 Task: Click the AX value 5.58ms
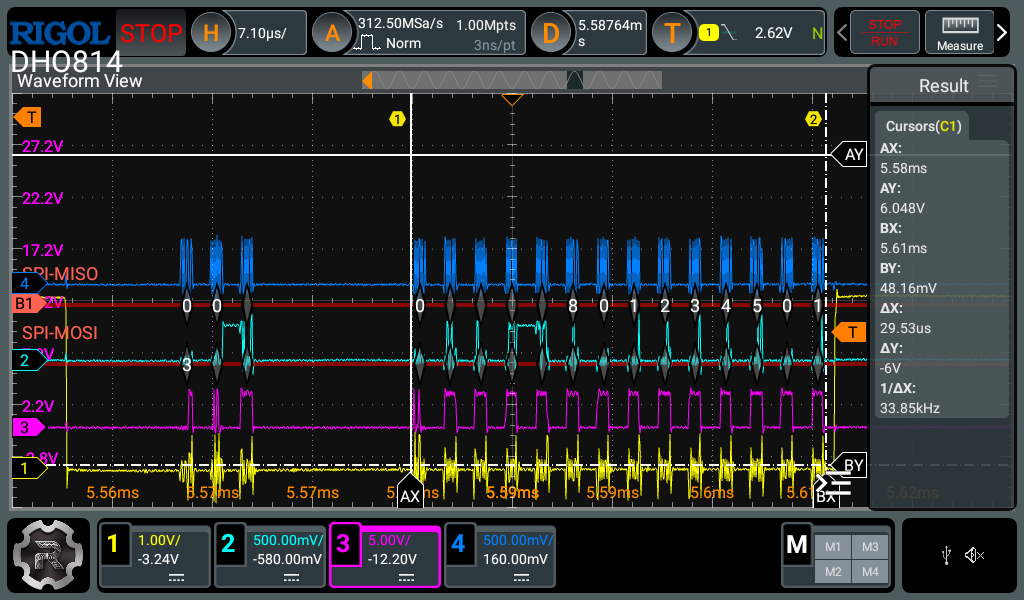point(903,168)
